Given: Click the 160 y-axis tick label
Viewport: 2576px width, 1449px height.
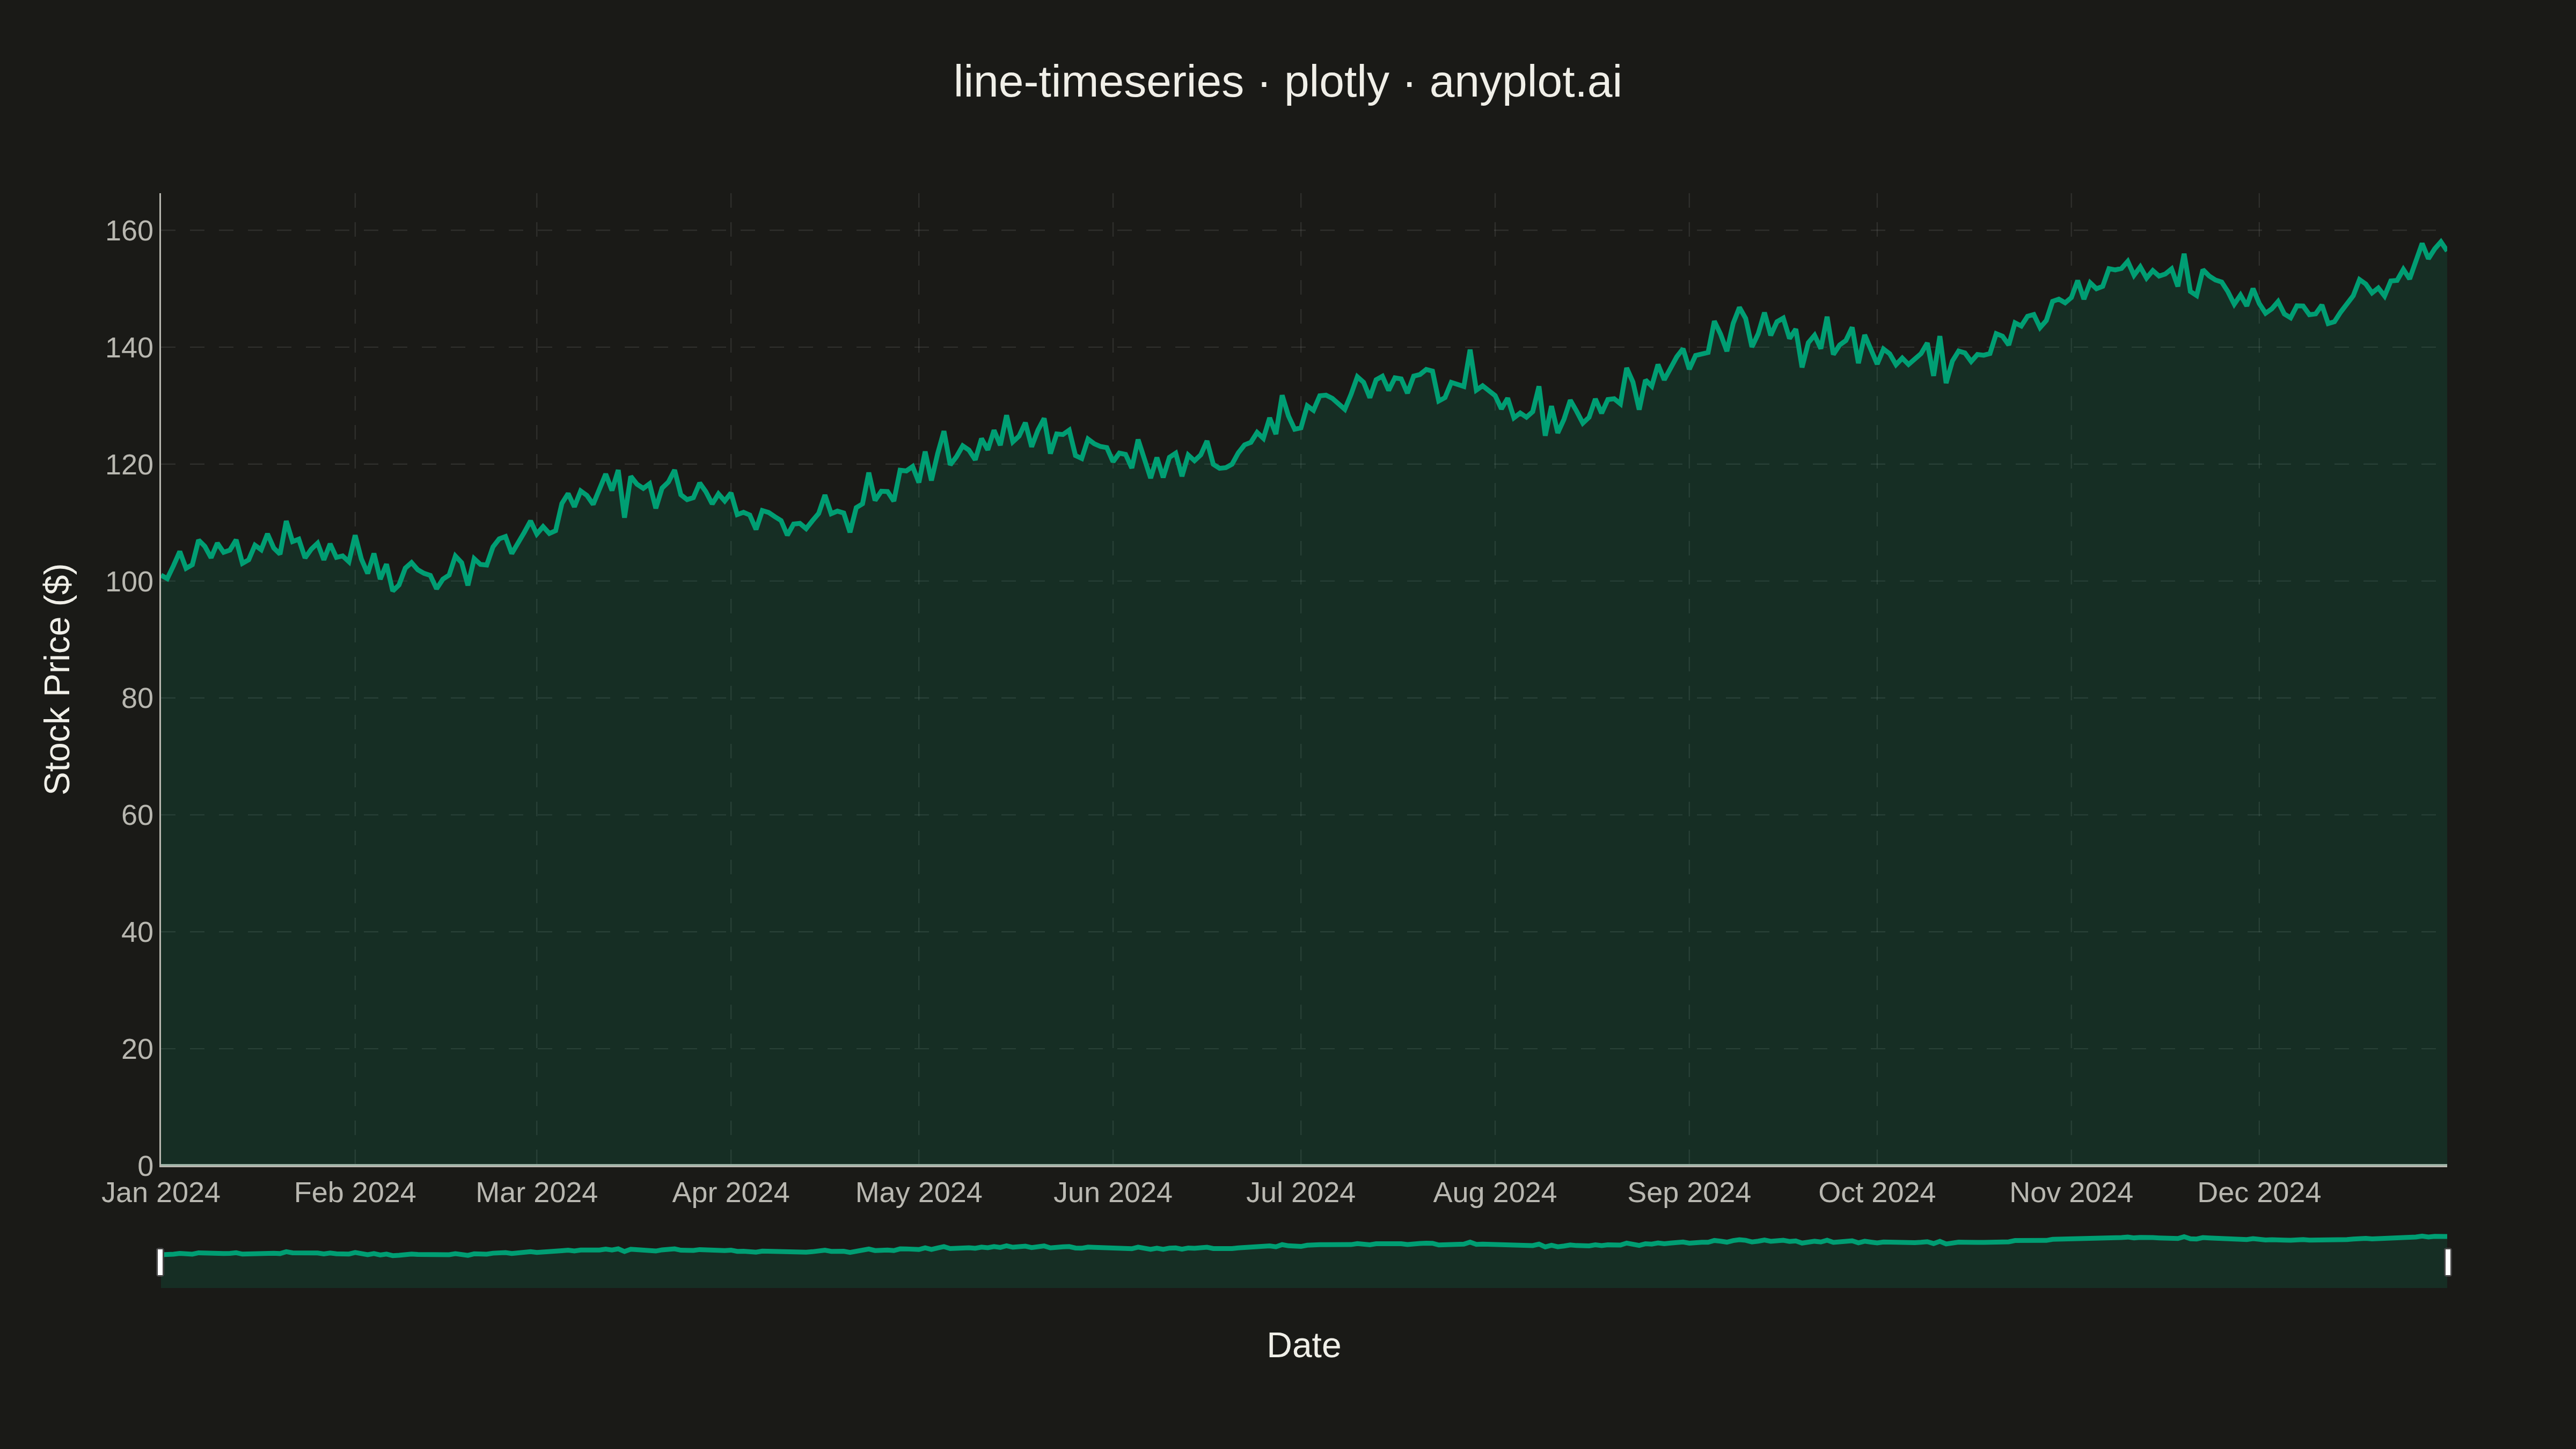Looking at the screenshot, I should tap(129, 231).
